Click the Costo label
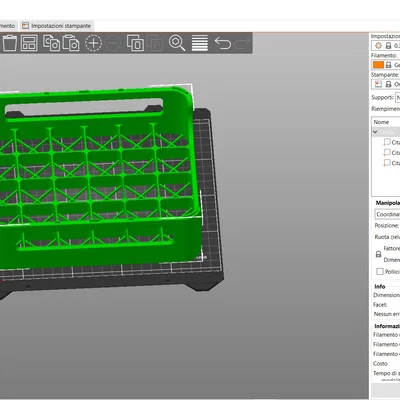This screenshot has height=400, width=400. pyautogui.click(x=380, y=364)
